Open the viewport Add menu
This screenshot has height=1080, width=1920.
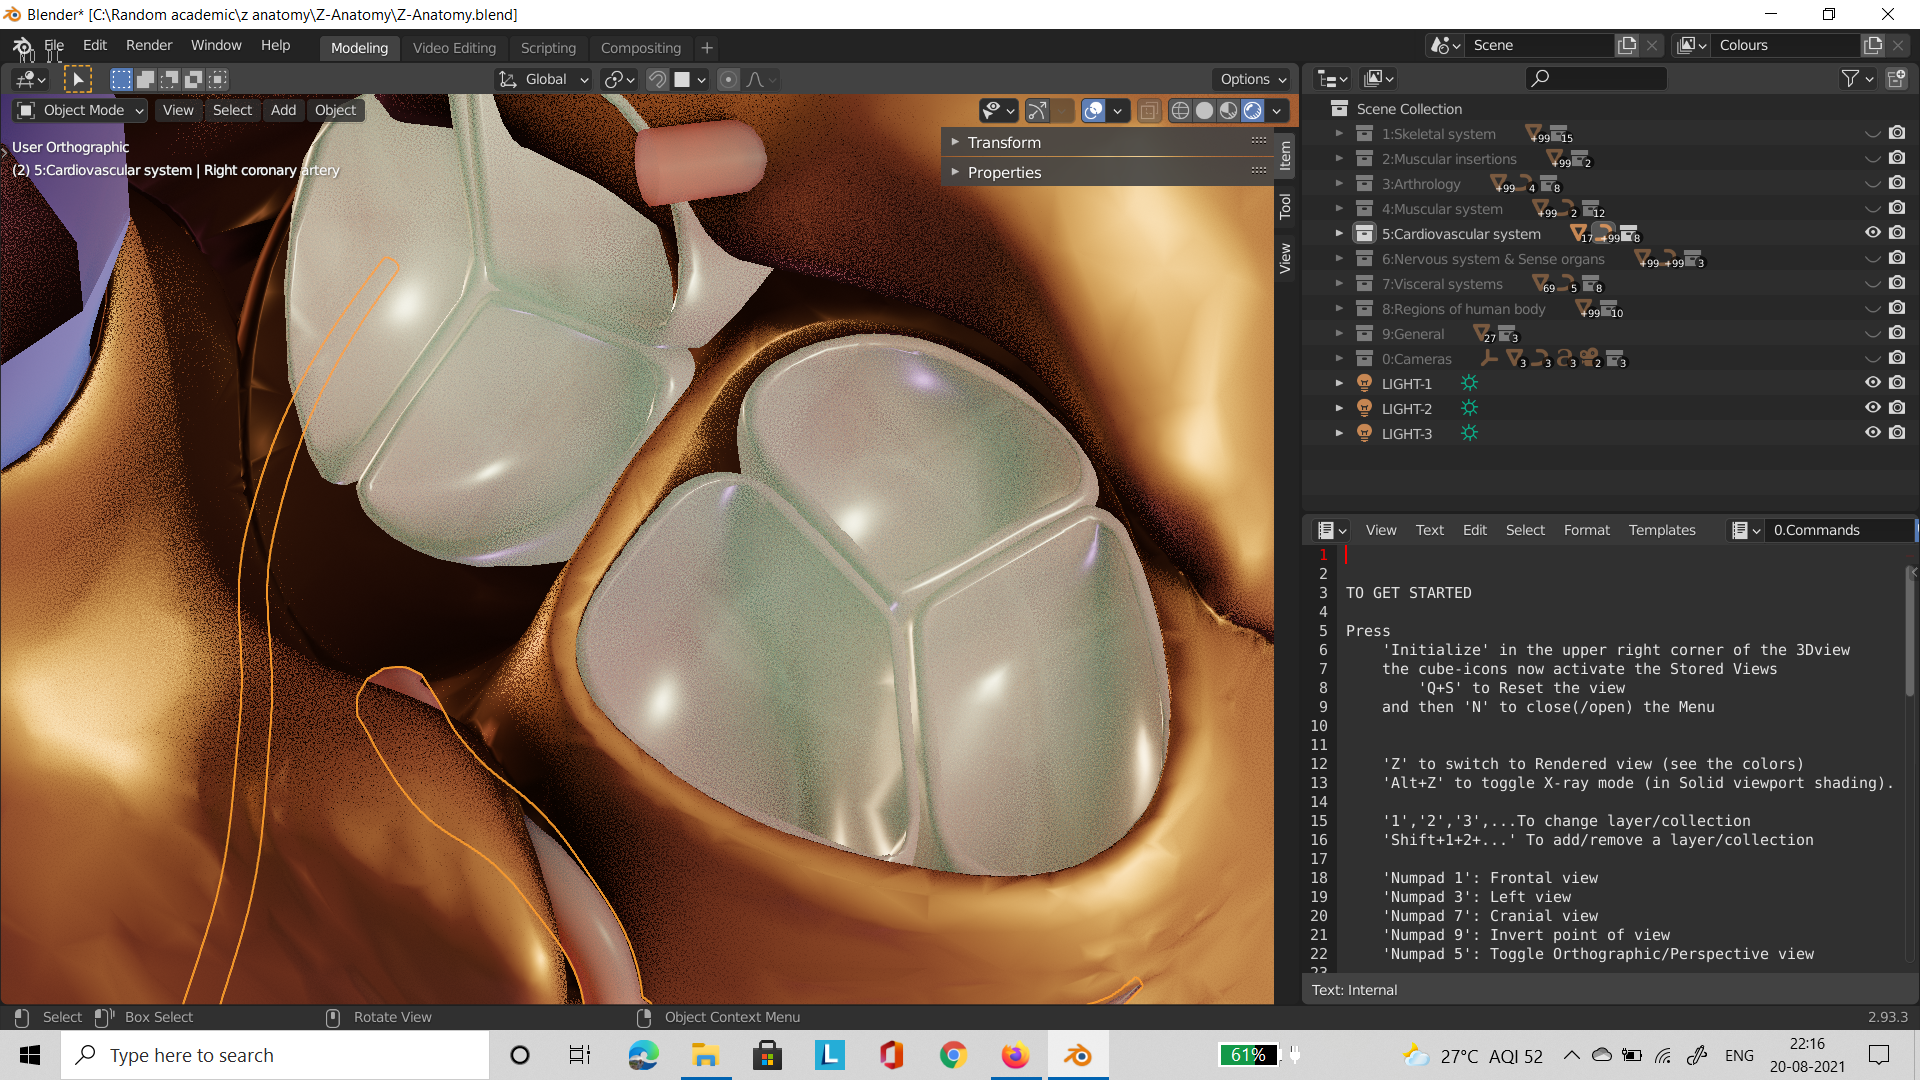click(x=283, y=110)
